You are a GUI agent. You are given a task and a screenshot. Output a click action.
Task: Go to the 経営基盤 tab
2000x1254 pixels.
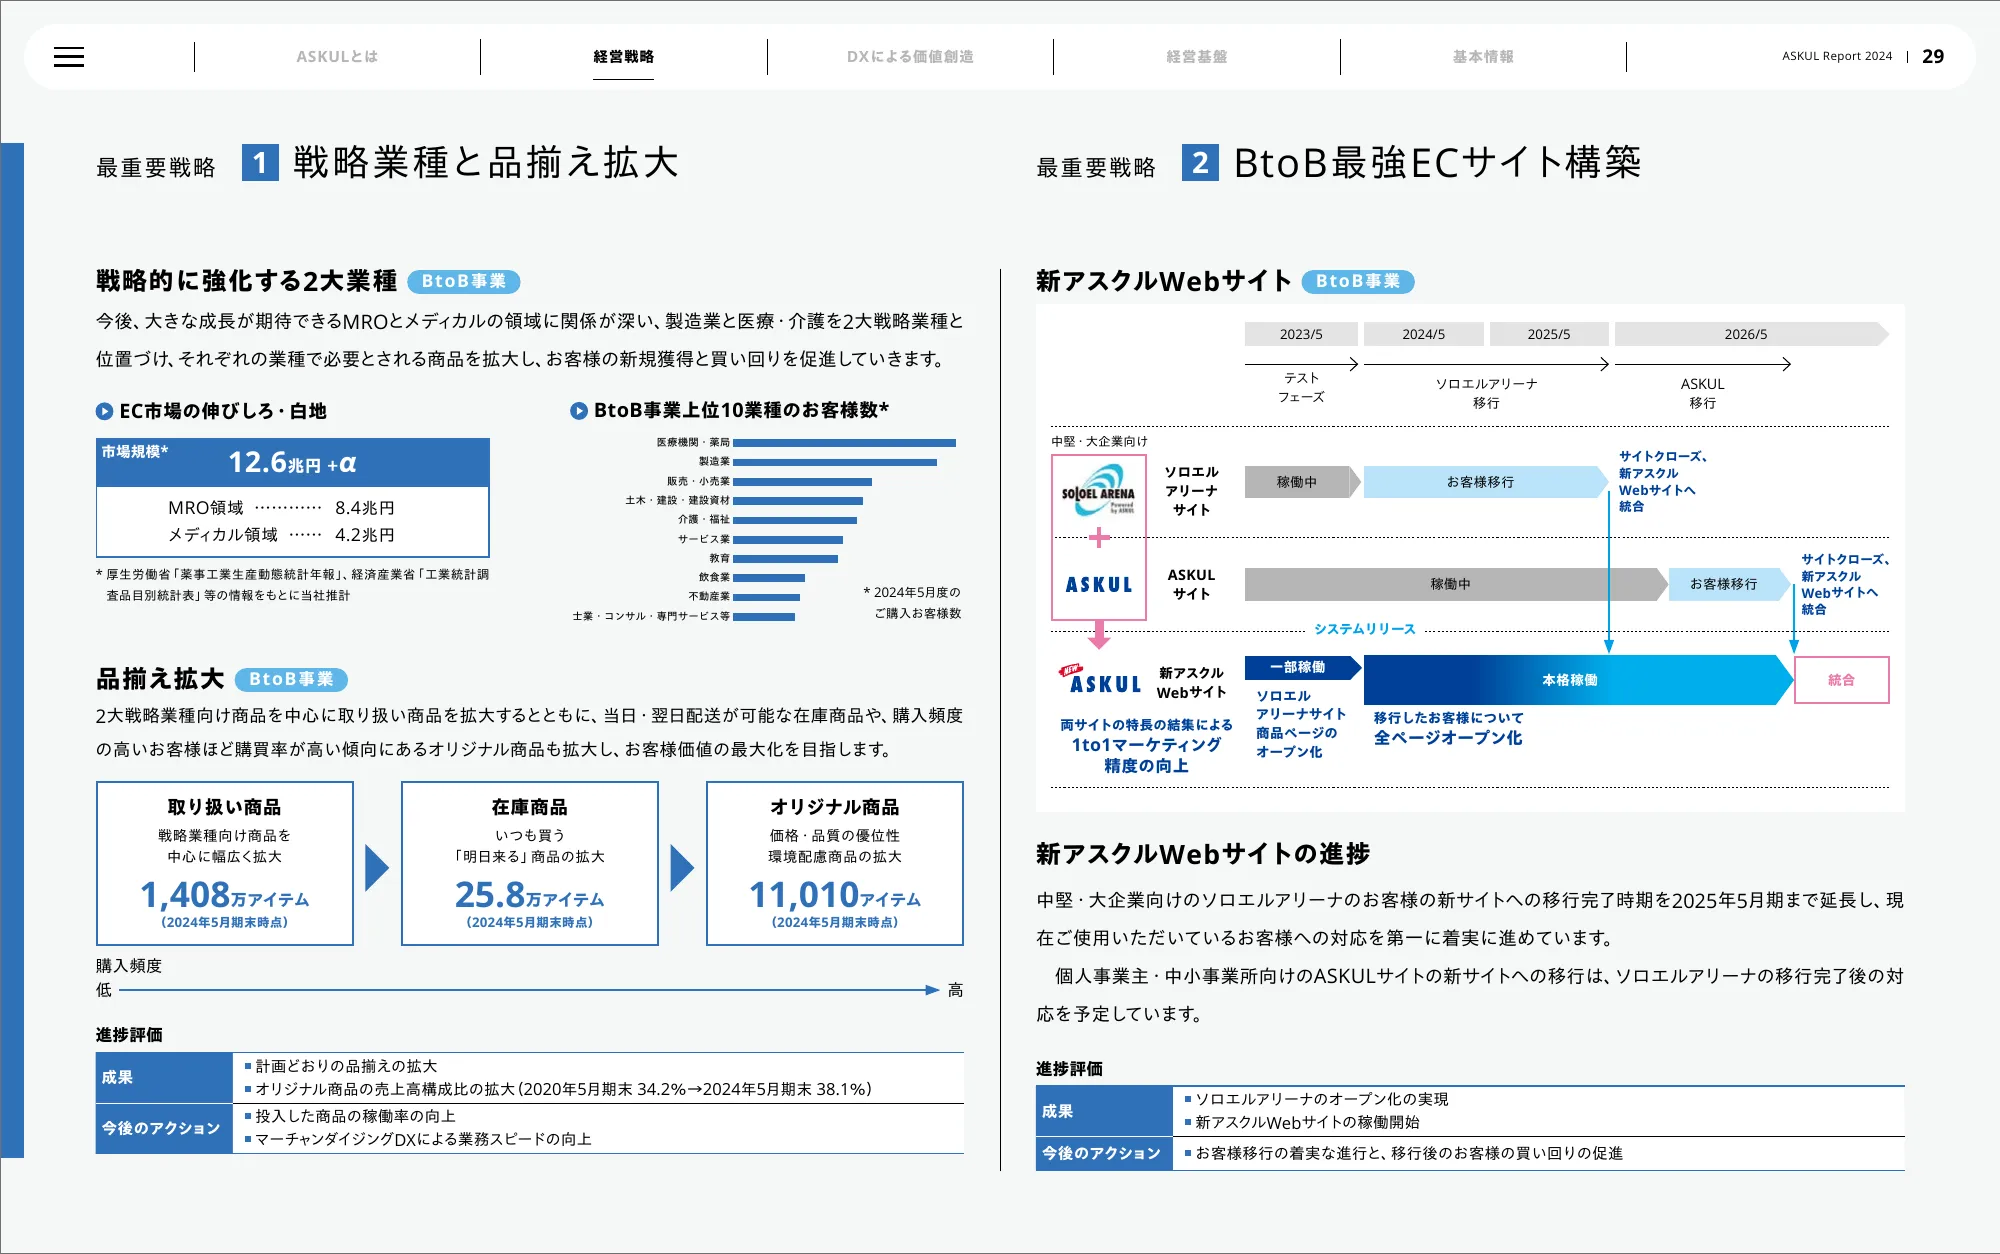tap(1196, 57)
